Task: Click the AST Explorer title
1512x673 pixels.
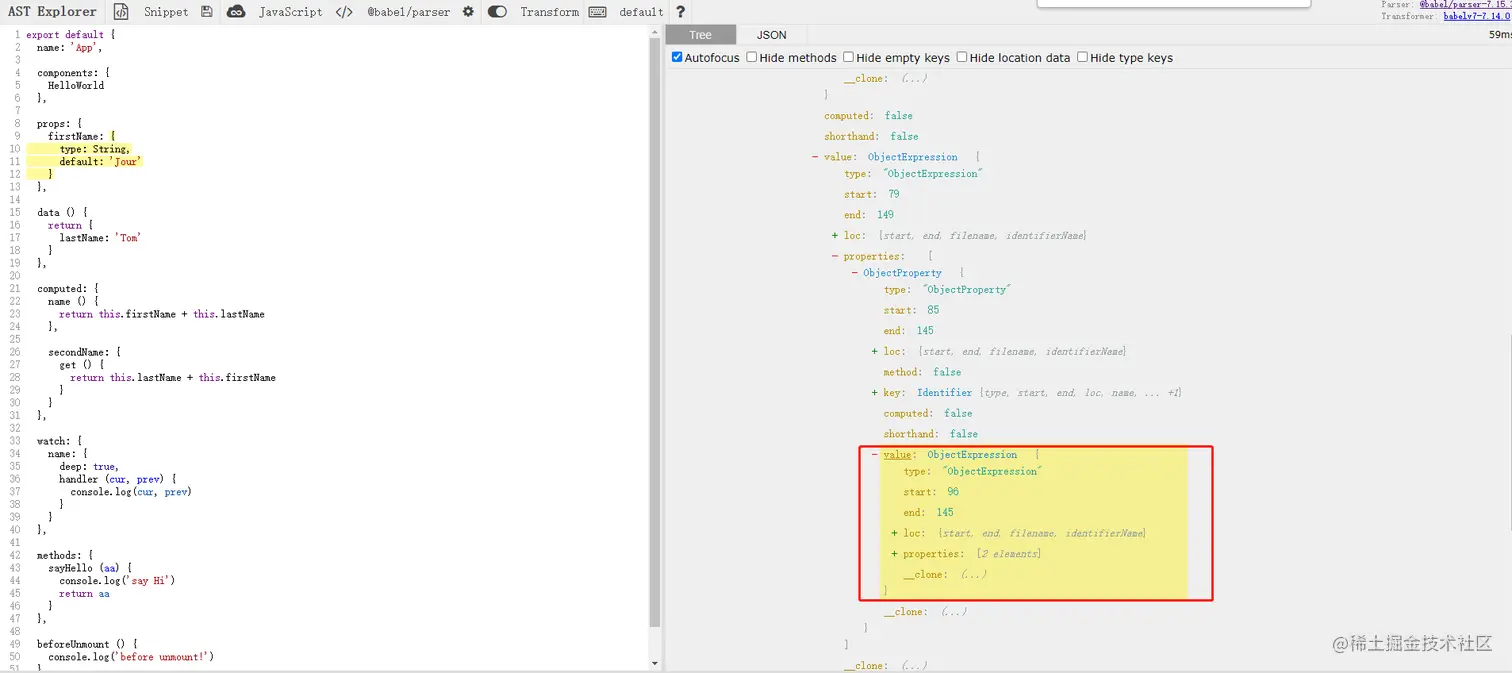Action: pyautogui.click(x=52, y=12)
